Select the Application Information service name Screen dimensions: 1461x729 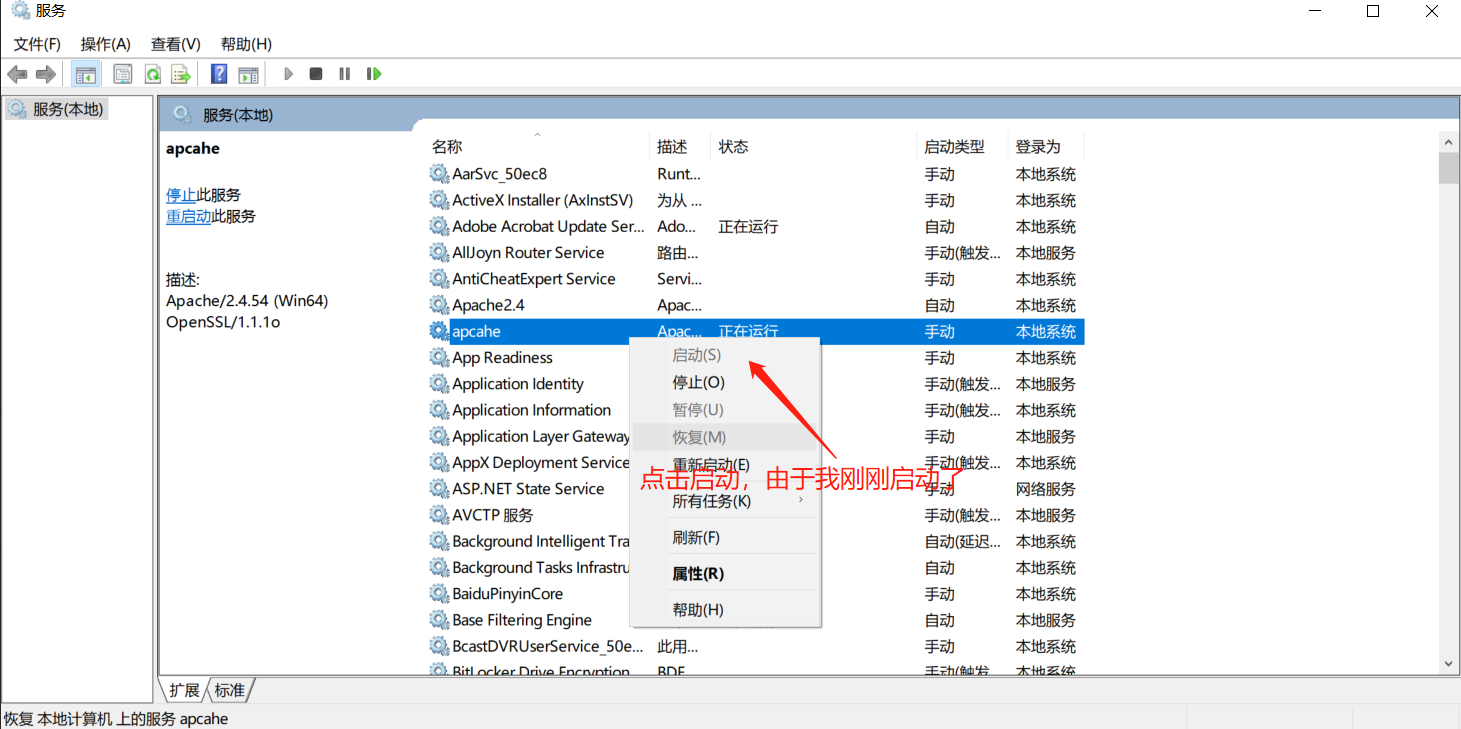coord(532,410)
